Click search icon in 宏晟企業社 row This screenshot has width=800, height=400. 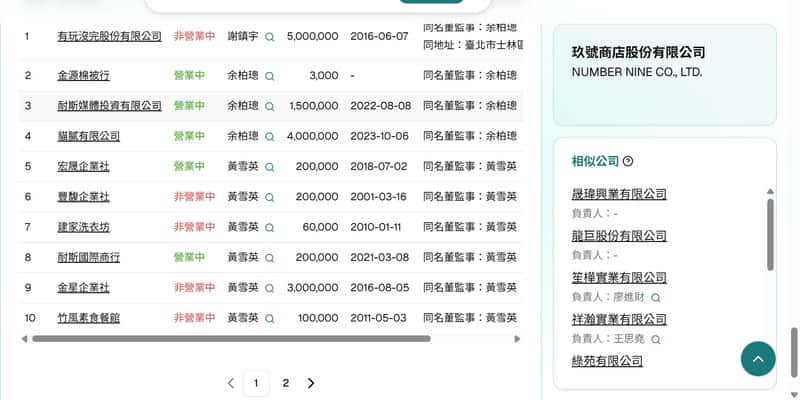point(269,167)
